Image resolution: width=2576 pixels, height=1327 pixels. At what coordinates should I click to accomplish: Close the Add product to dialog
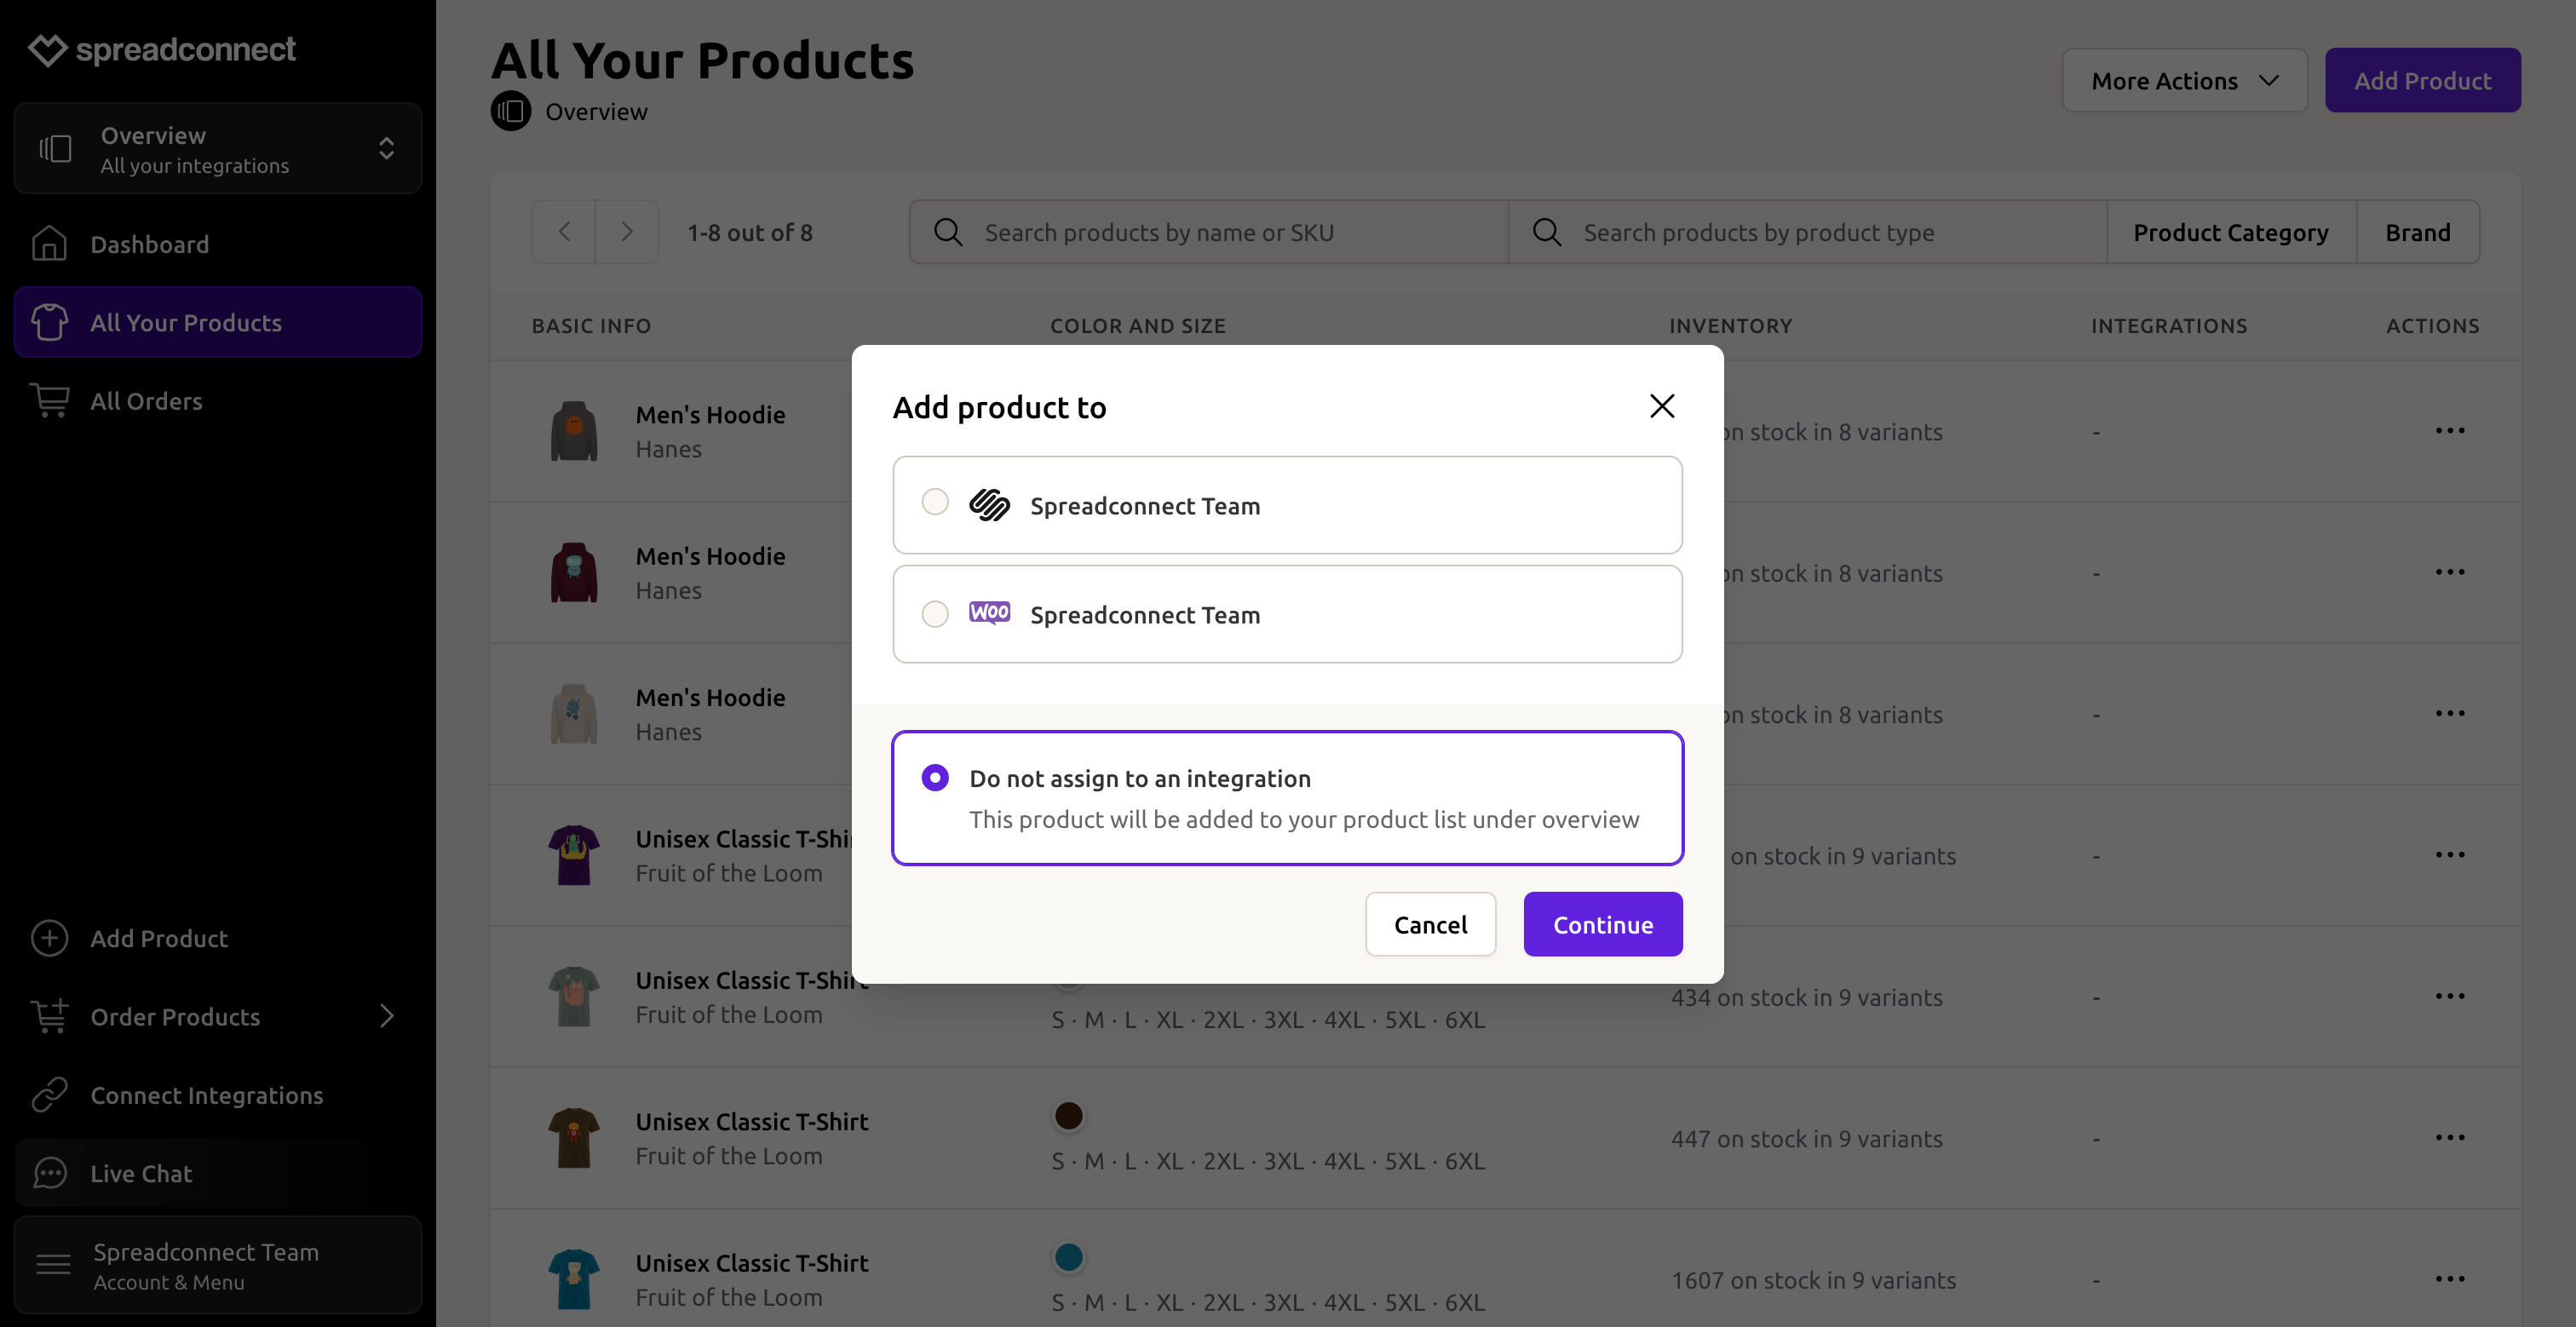[x=1662, y=406]
